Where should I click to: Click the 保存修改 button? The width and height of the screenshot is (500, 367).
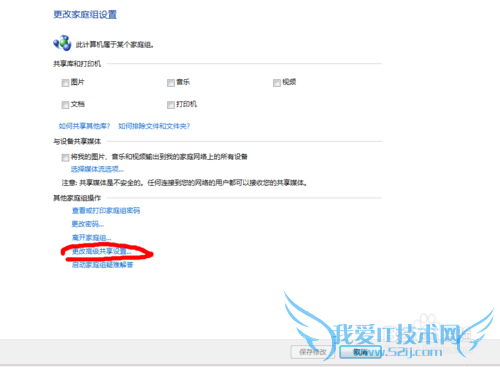point(313,352)
